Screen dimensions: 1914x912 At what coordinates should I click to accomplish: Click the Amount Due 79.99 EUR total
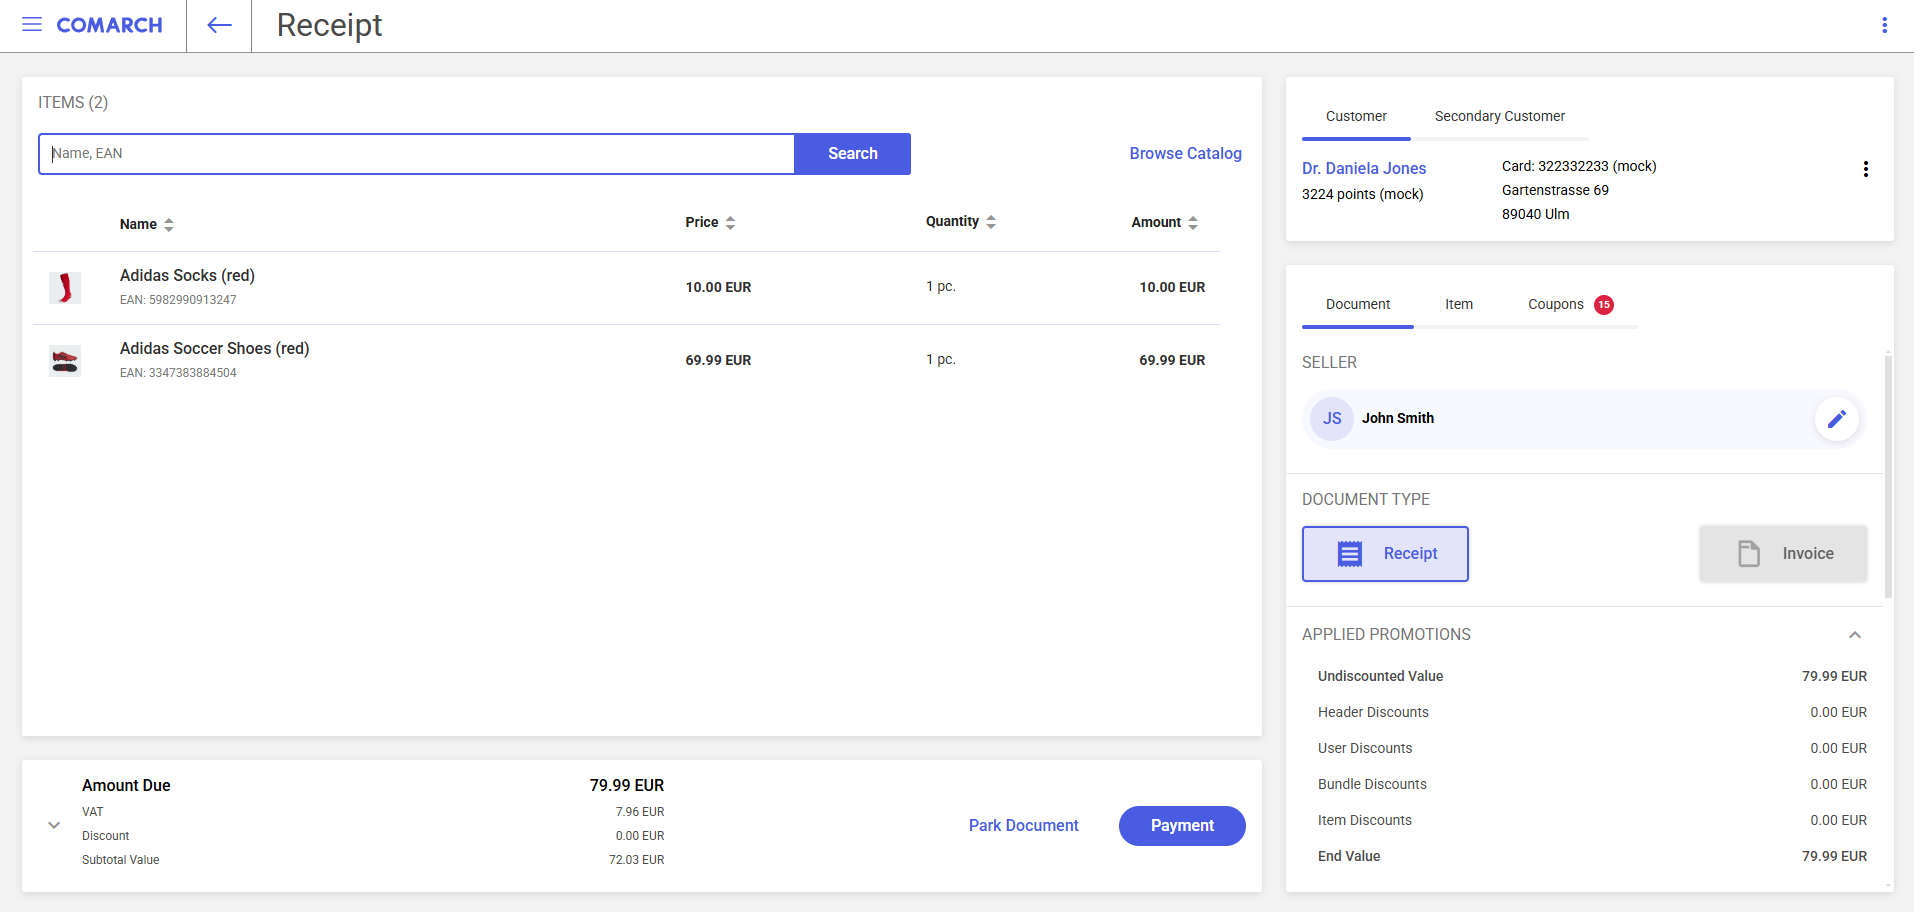pyautogui.click(x=627, y=786)
